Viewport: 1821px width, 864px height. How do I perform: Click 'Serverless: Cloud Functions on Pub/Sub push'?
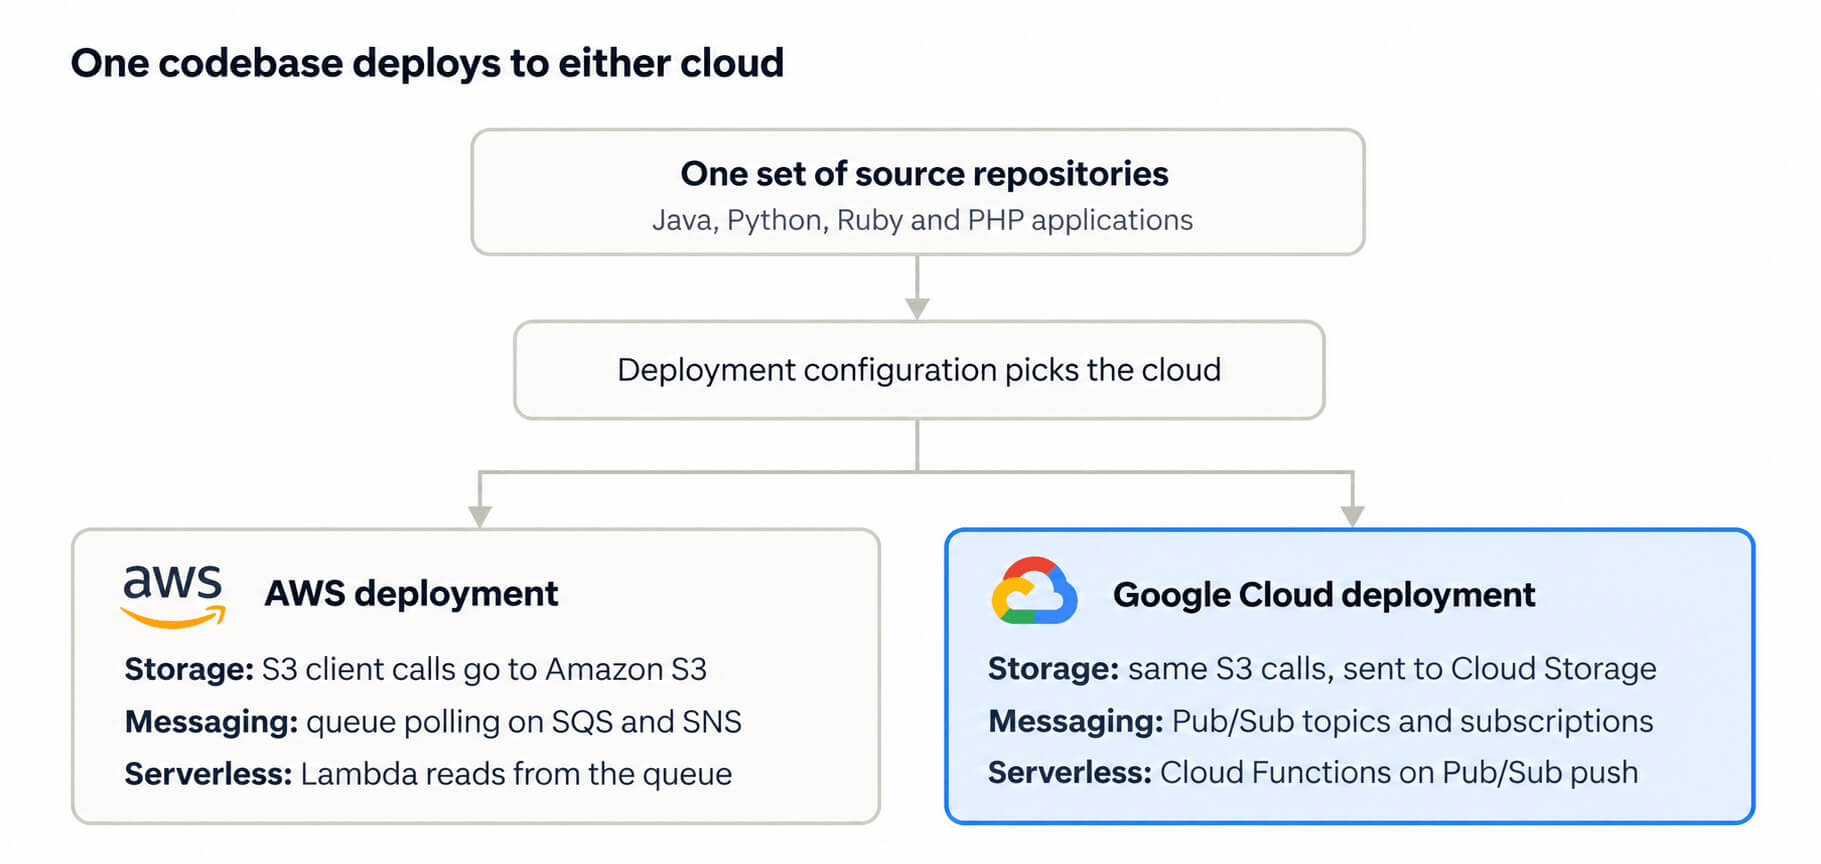[1313, 773]
